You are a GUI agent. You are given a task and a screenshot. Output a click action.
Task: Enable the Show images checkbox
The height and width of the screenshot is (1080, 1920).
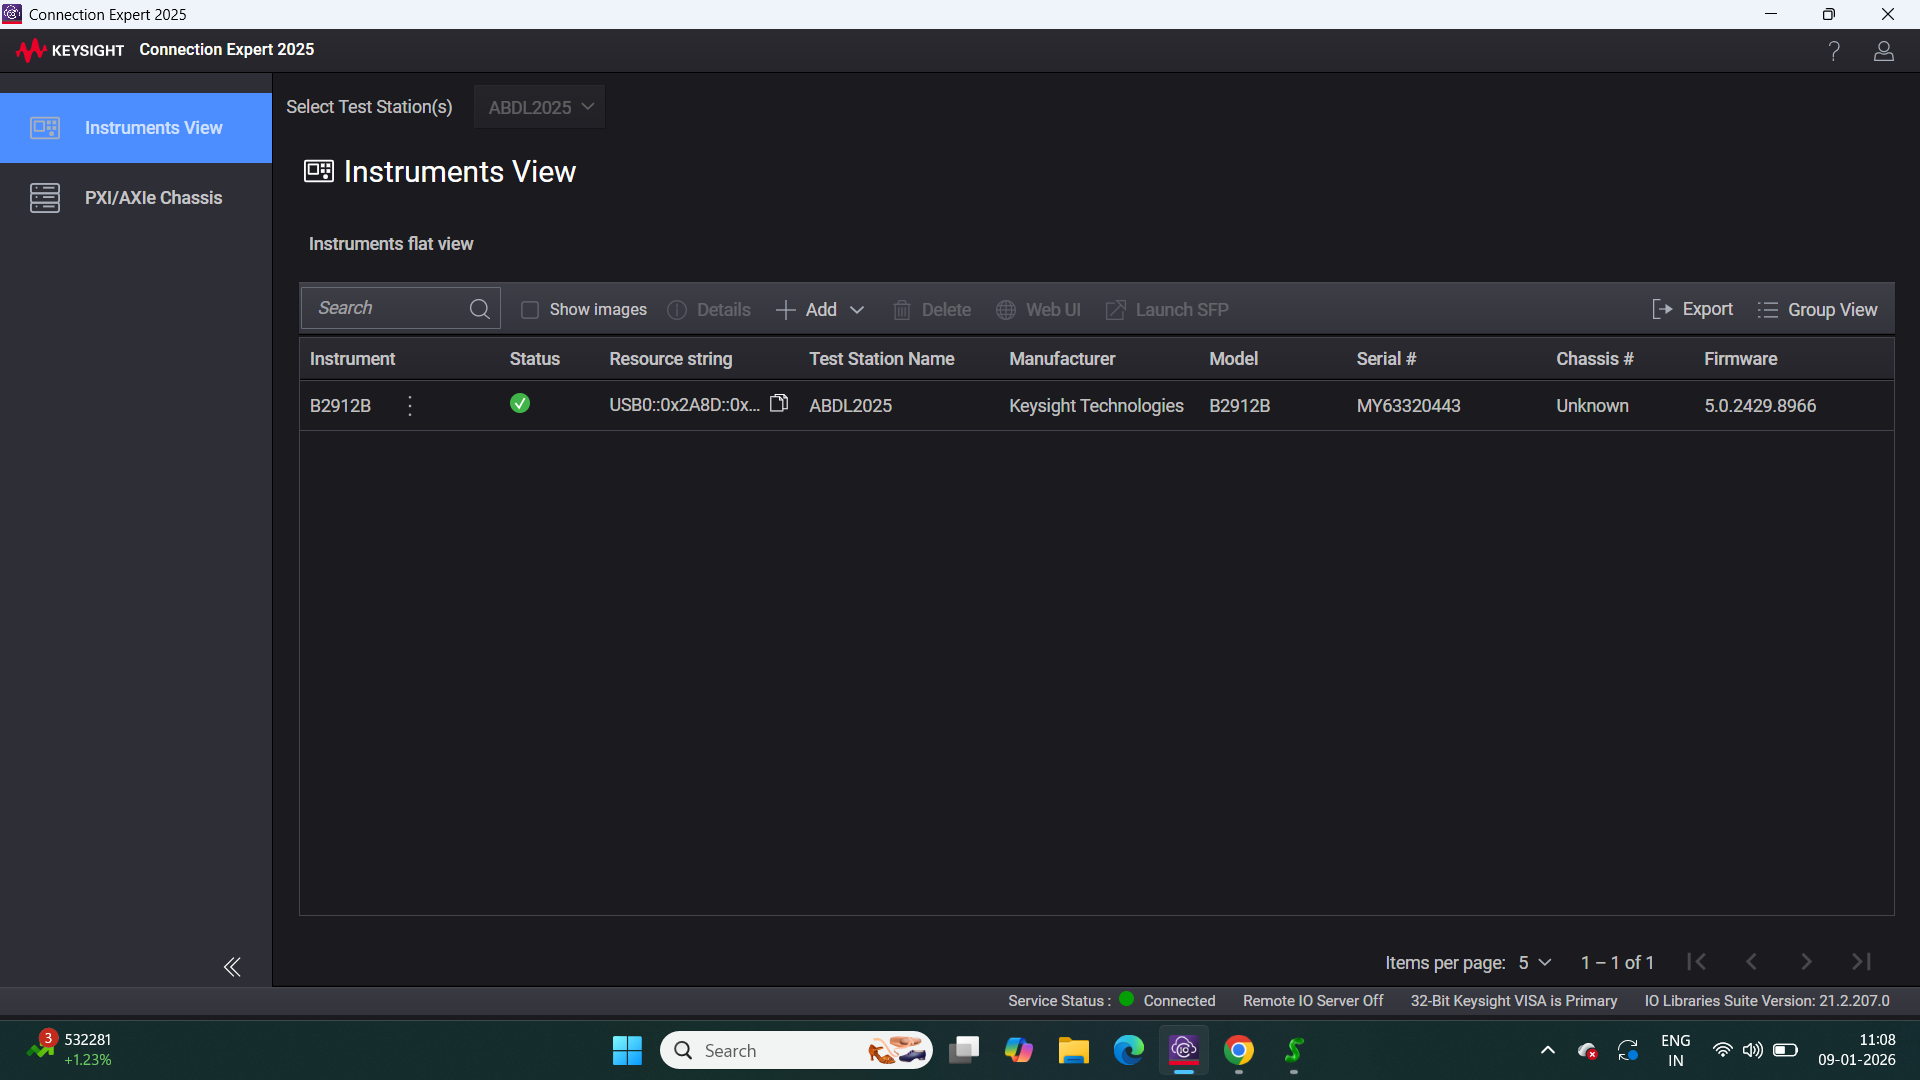click(x=530, y=310)
